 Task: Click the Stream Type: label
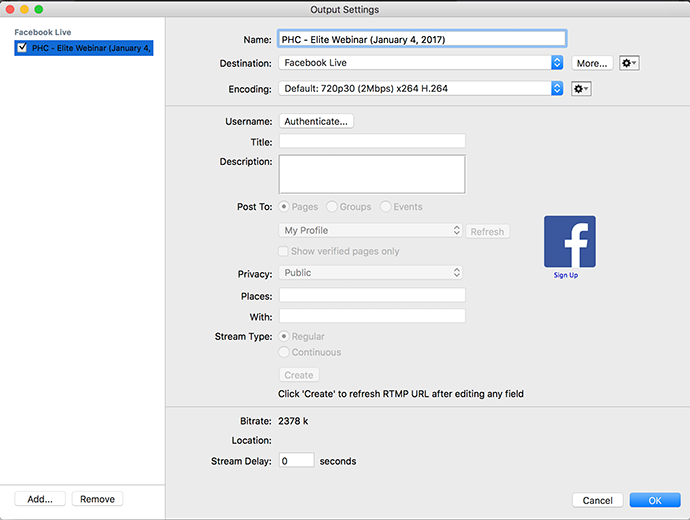coord(243,337)
